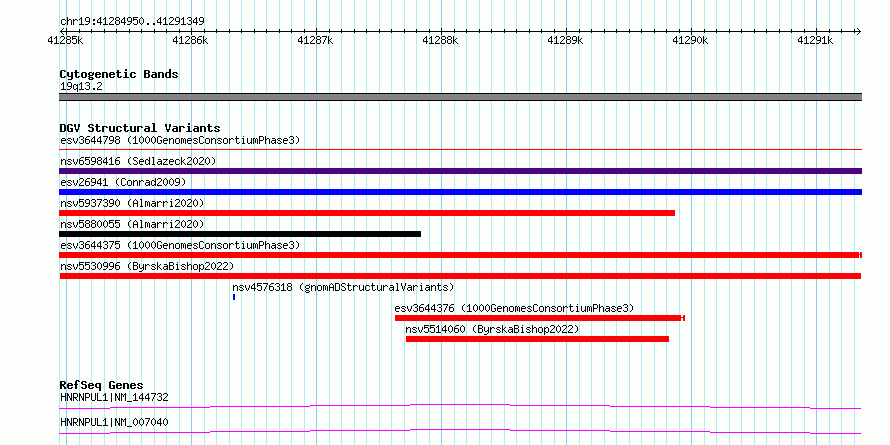Image resolution: width=890 pixels, height=445 pixels.
Task: Click the magenta NM_144732 transcript line
Action: click(x=460, y=406)
